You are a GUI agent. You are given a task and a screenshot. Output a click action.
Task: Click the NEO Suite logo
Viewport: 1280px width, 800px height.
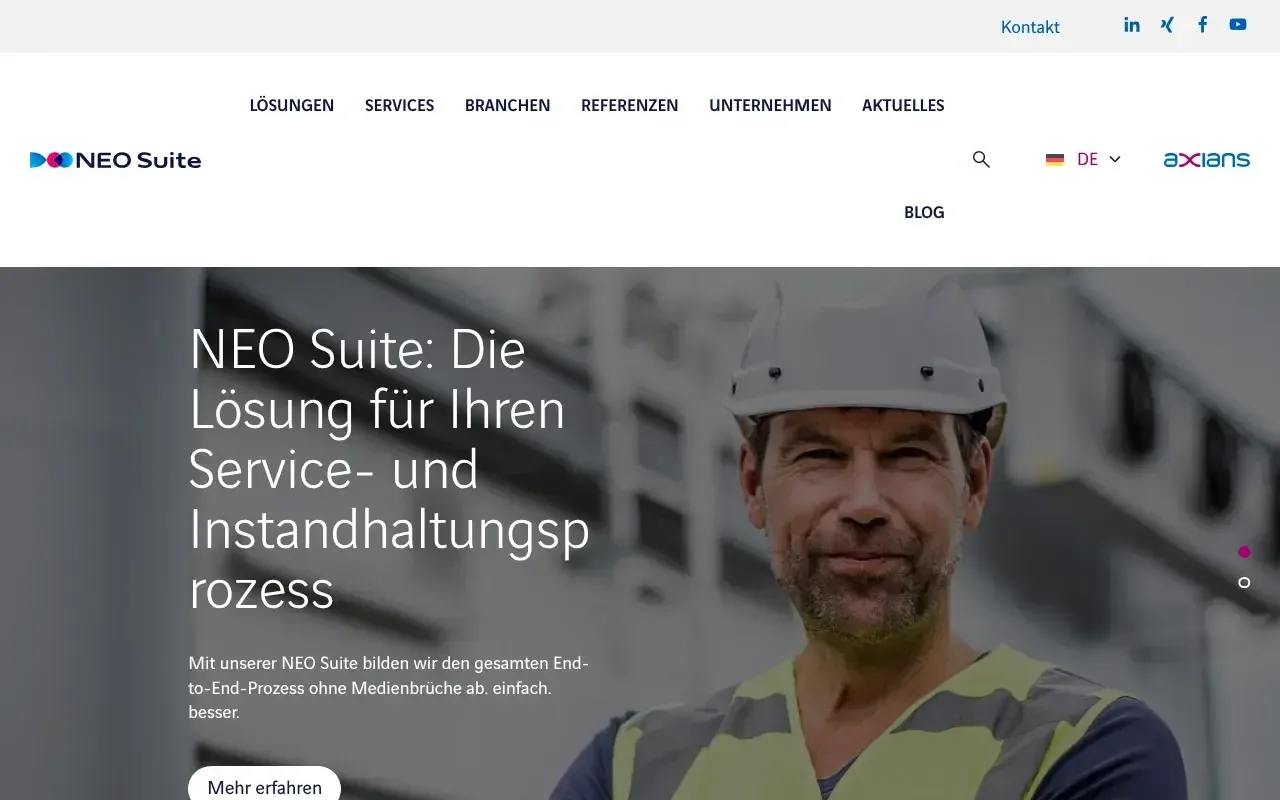(116, 160)
